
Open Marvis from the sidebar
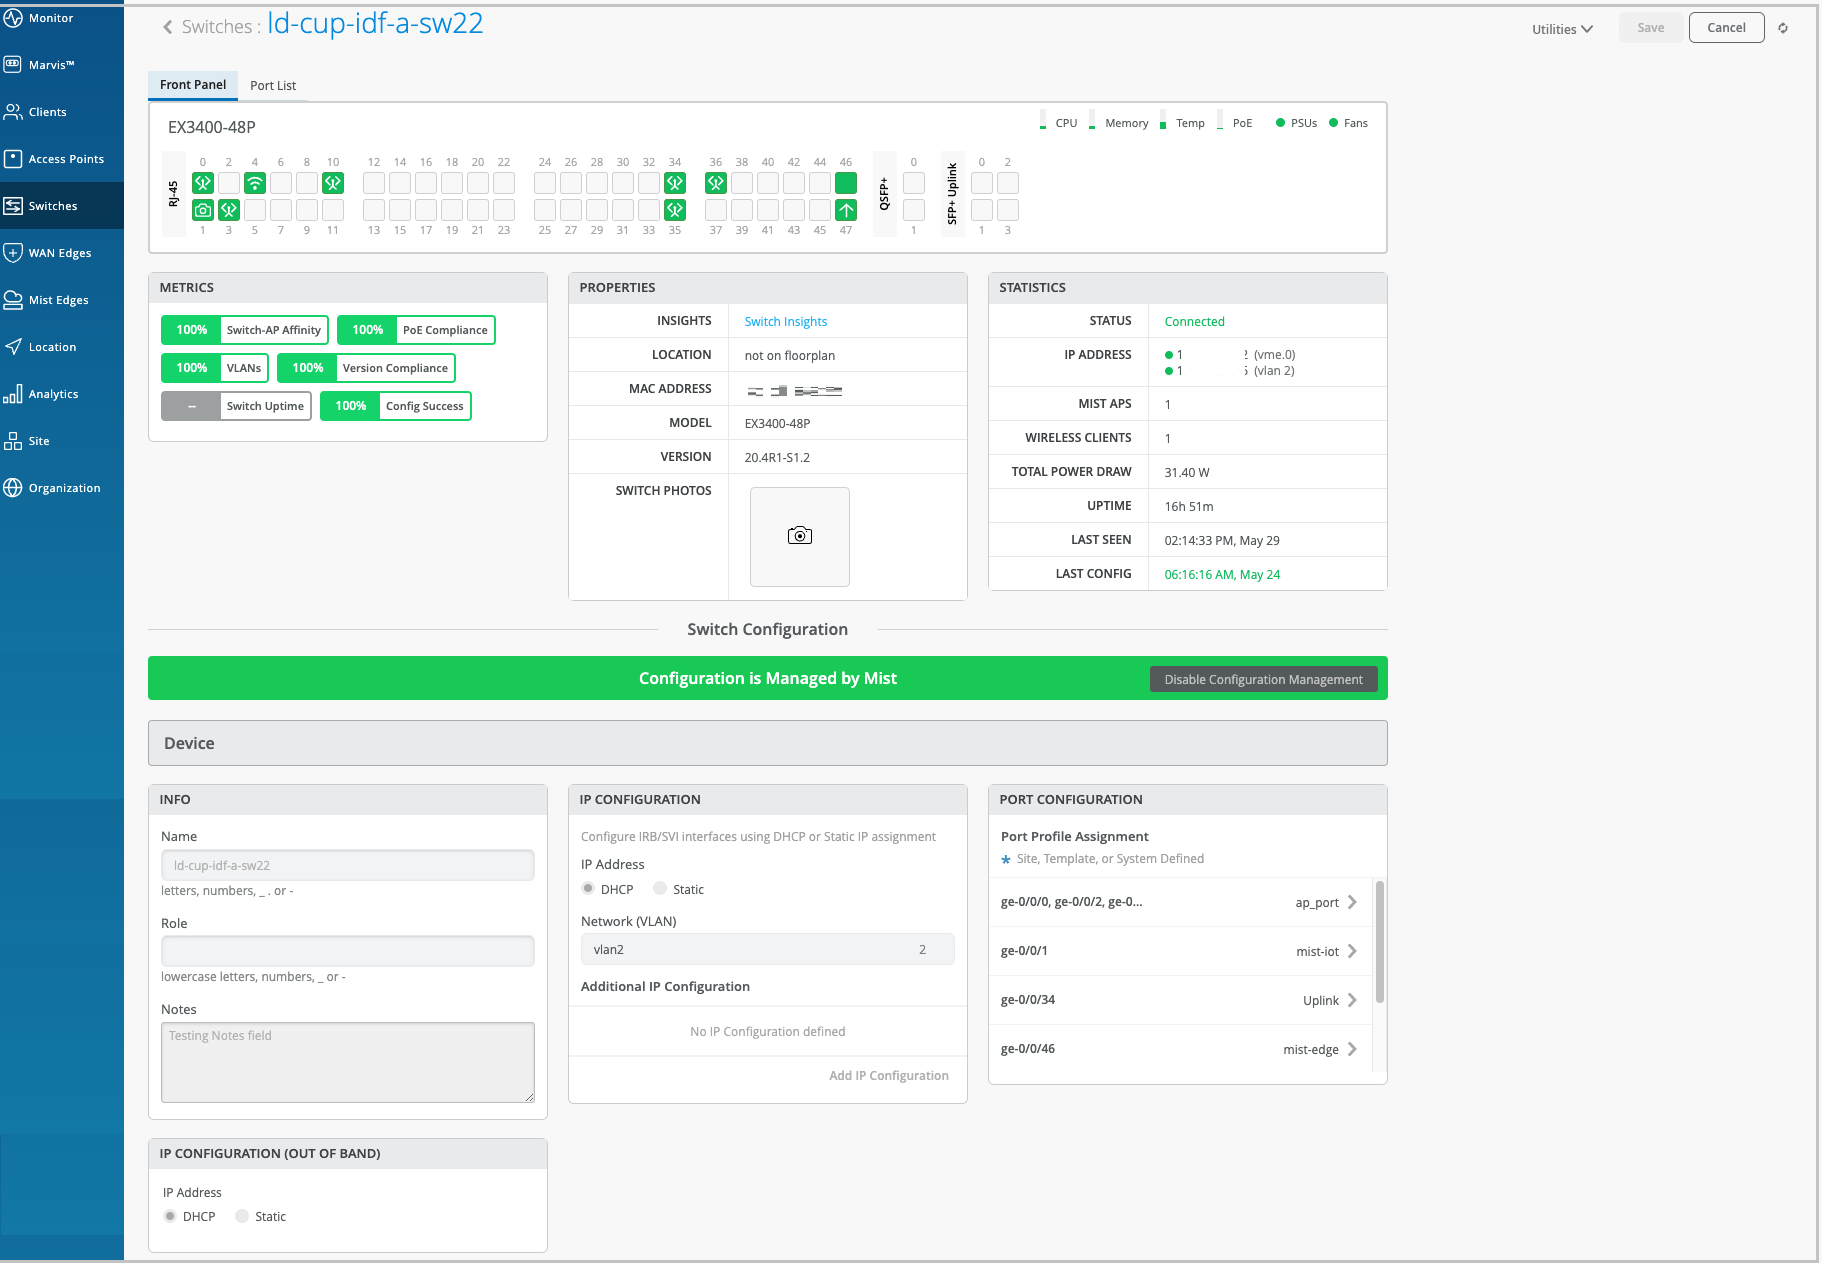click(52, 65)
